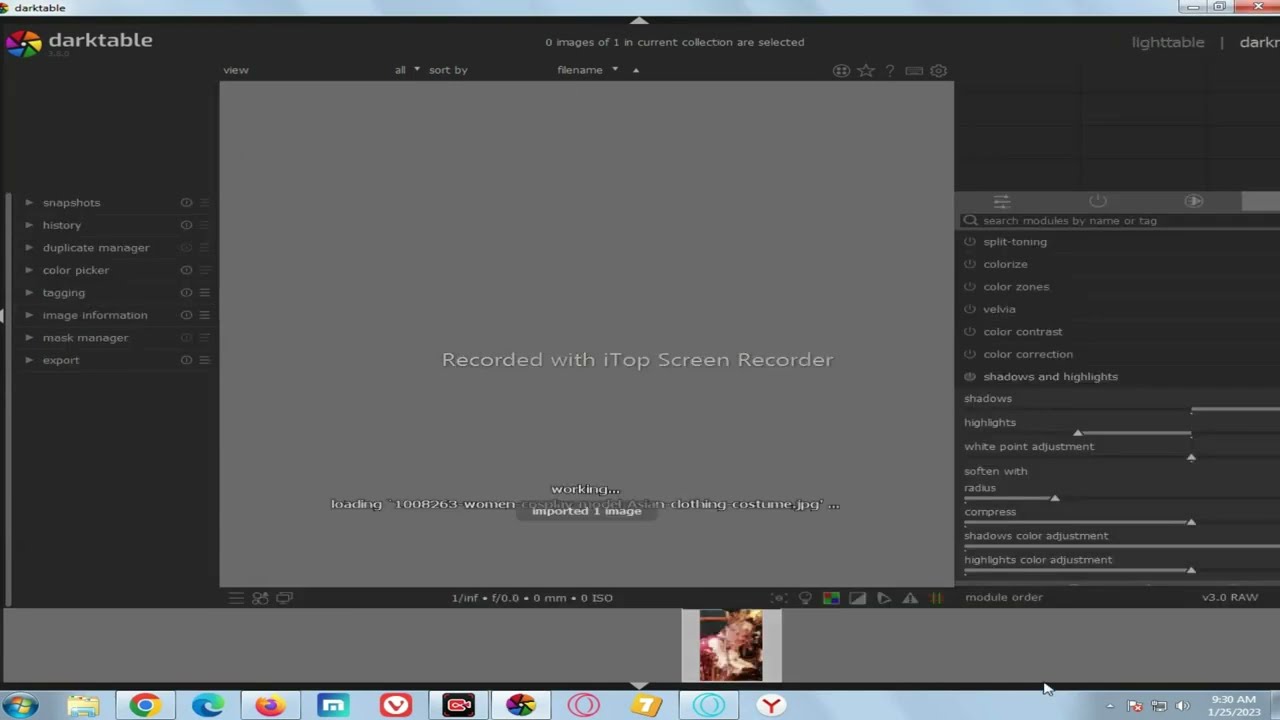Toggle the sort order arrow
This screenshot has height=720, width=1280.
coord(635,70)
